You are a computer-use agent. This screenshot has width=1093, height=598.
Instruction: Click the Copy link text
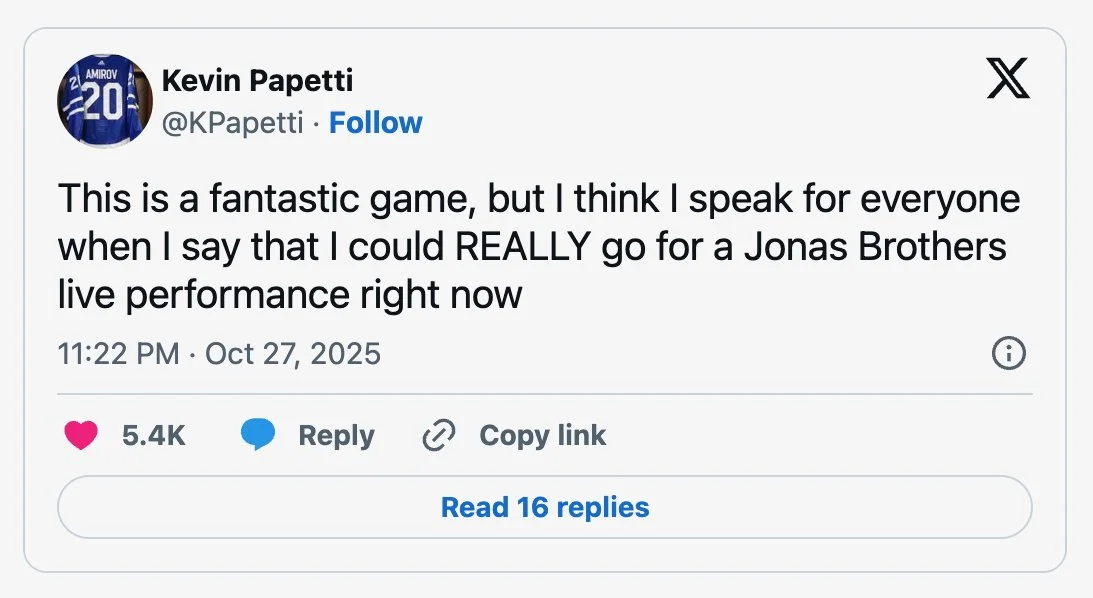pos(542,435)
